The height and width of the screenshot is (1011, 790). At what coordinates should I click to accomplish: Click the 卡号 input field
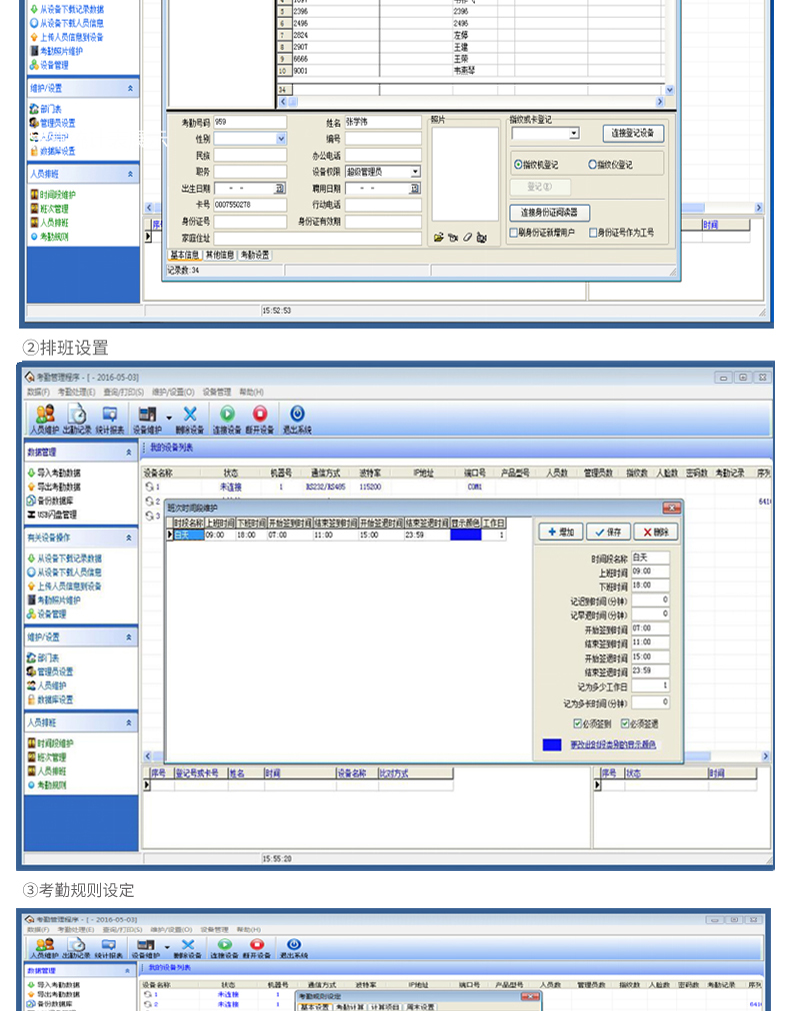pos(249,204)
